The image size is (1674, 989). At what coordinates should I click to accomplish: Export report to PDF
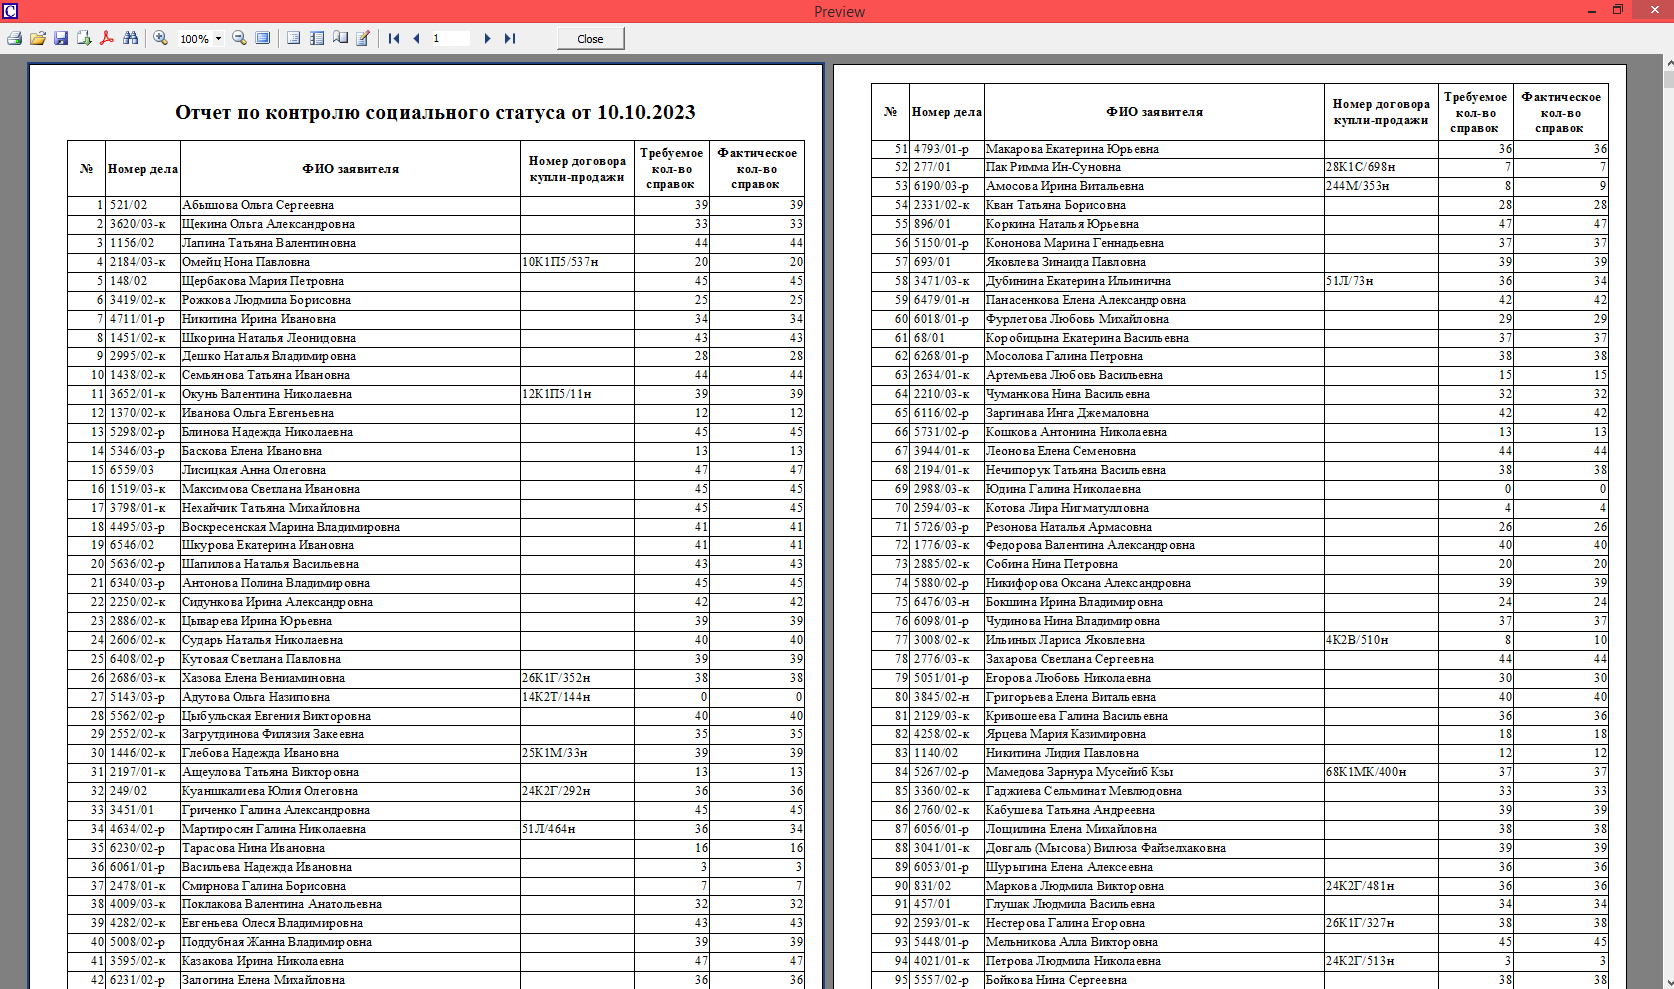(107, 39)
